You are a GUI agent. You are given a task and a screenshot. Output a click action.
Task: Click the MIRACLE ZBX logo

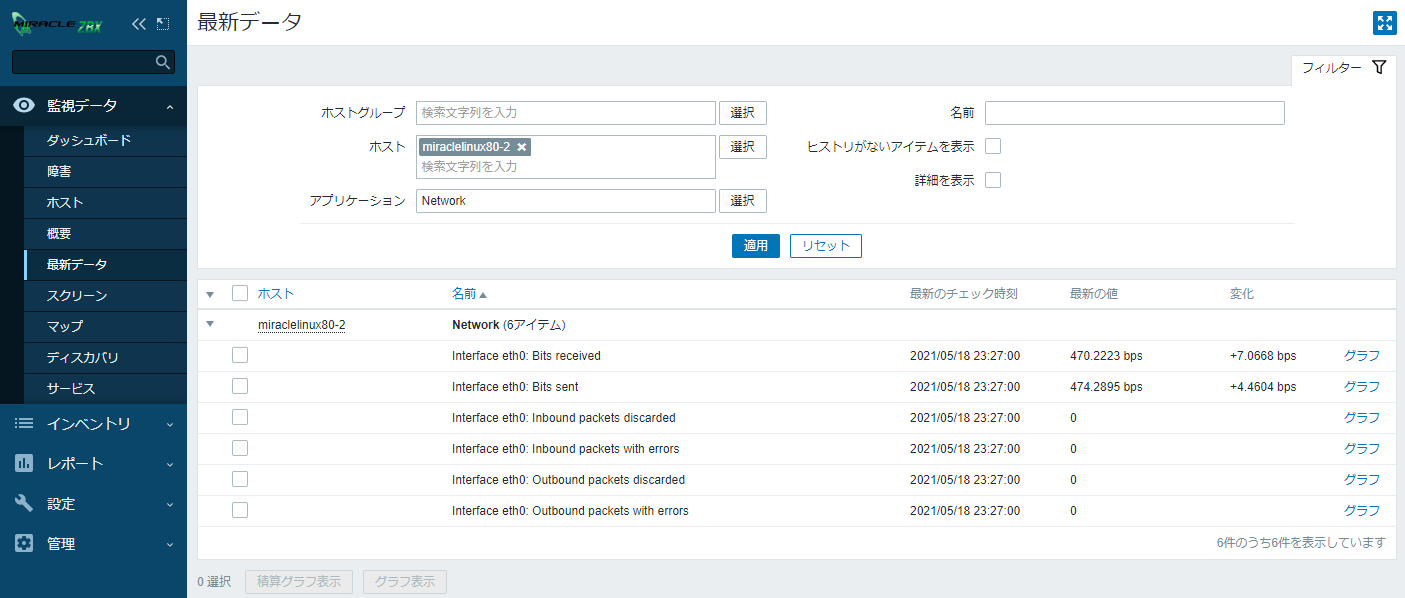click(x=57, y=23)
